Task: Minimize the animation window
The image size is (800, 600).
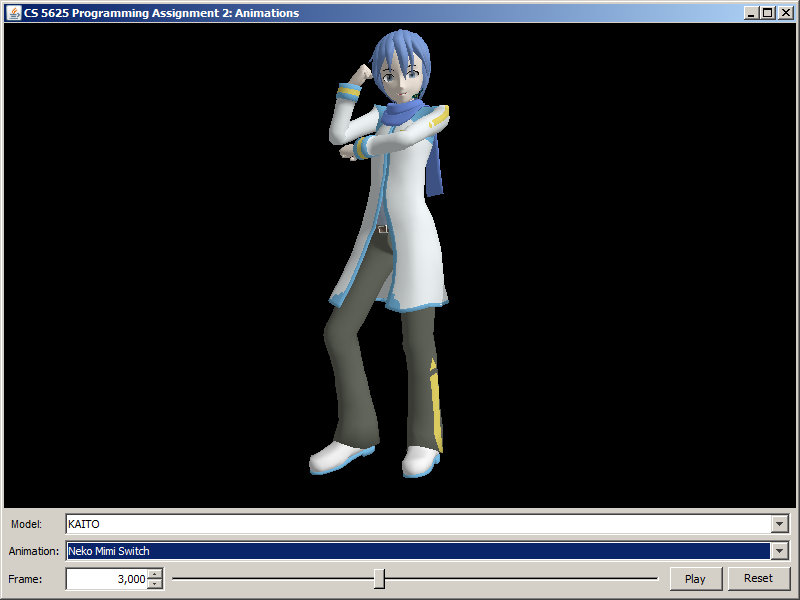Action: click(751, 13)
